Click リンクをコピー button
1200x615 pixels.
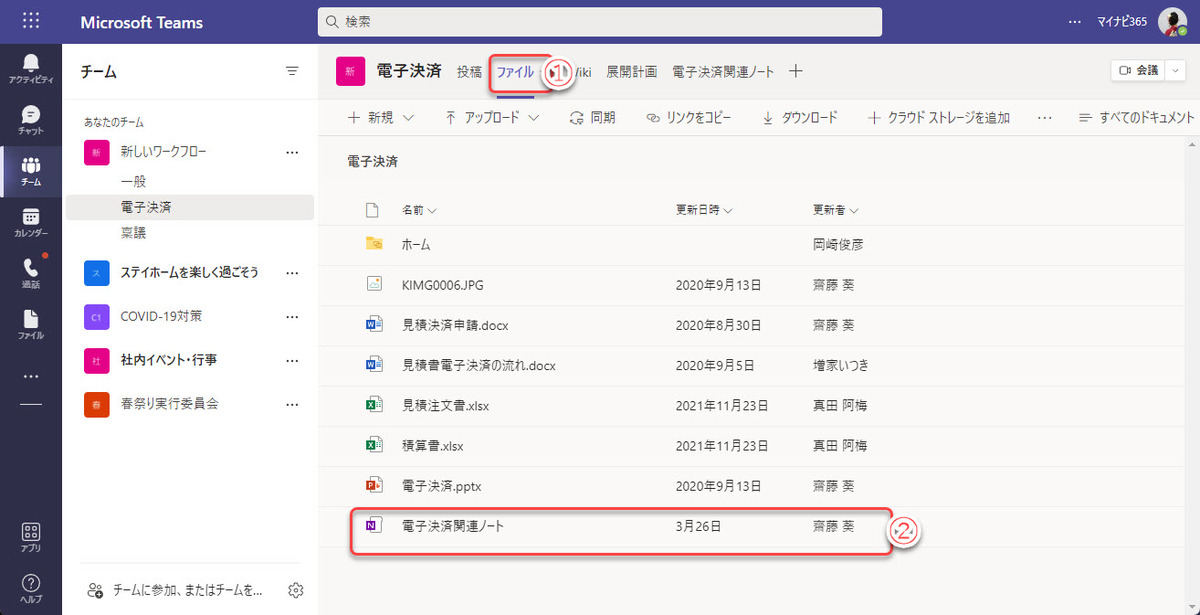coord(688,118)
